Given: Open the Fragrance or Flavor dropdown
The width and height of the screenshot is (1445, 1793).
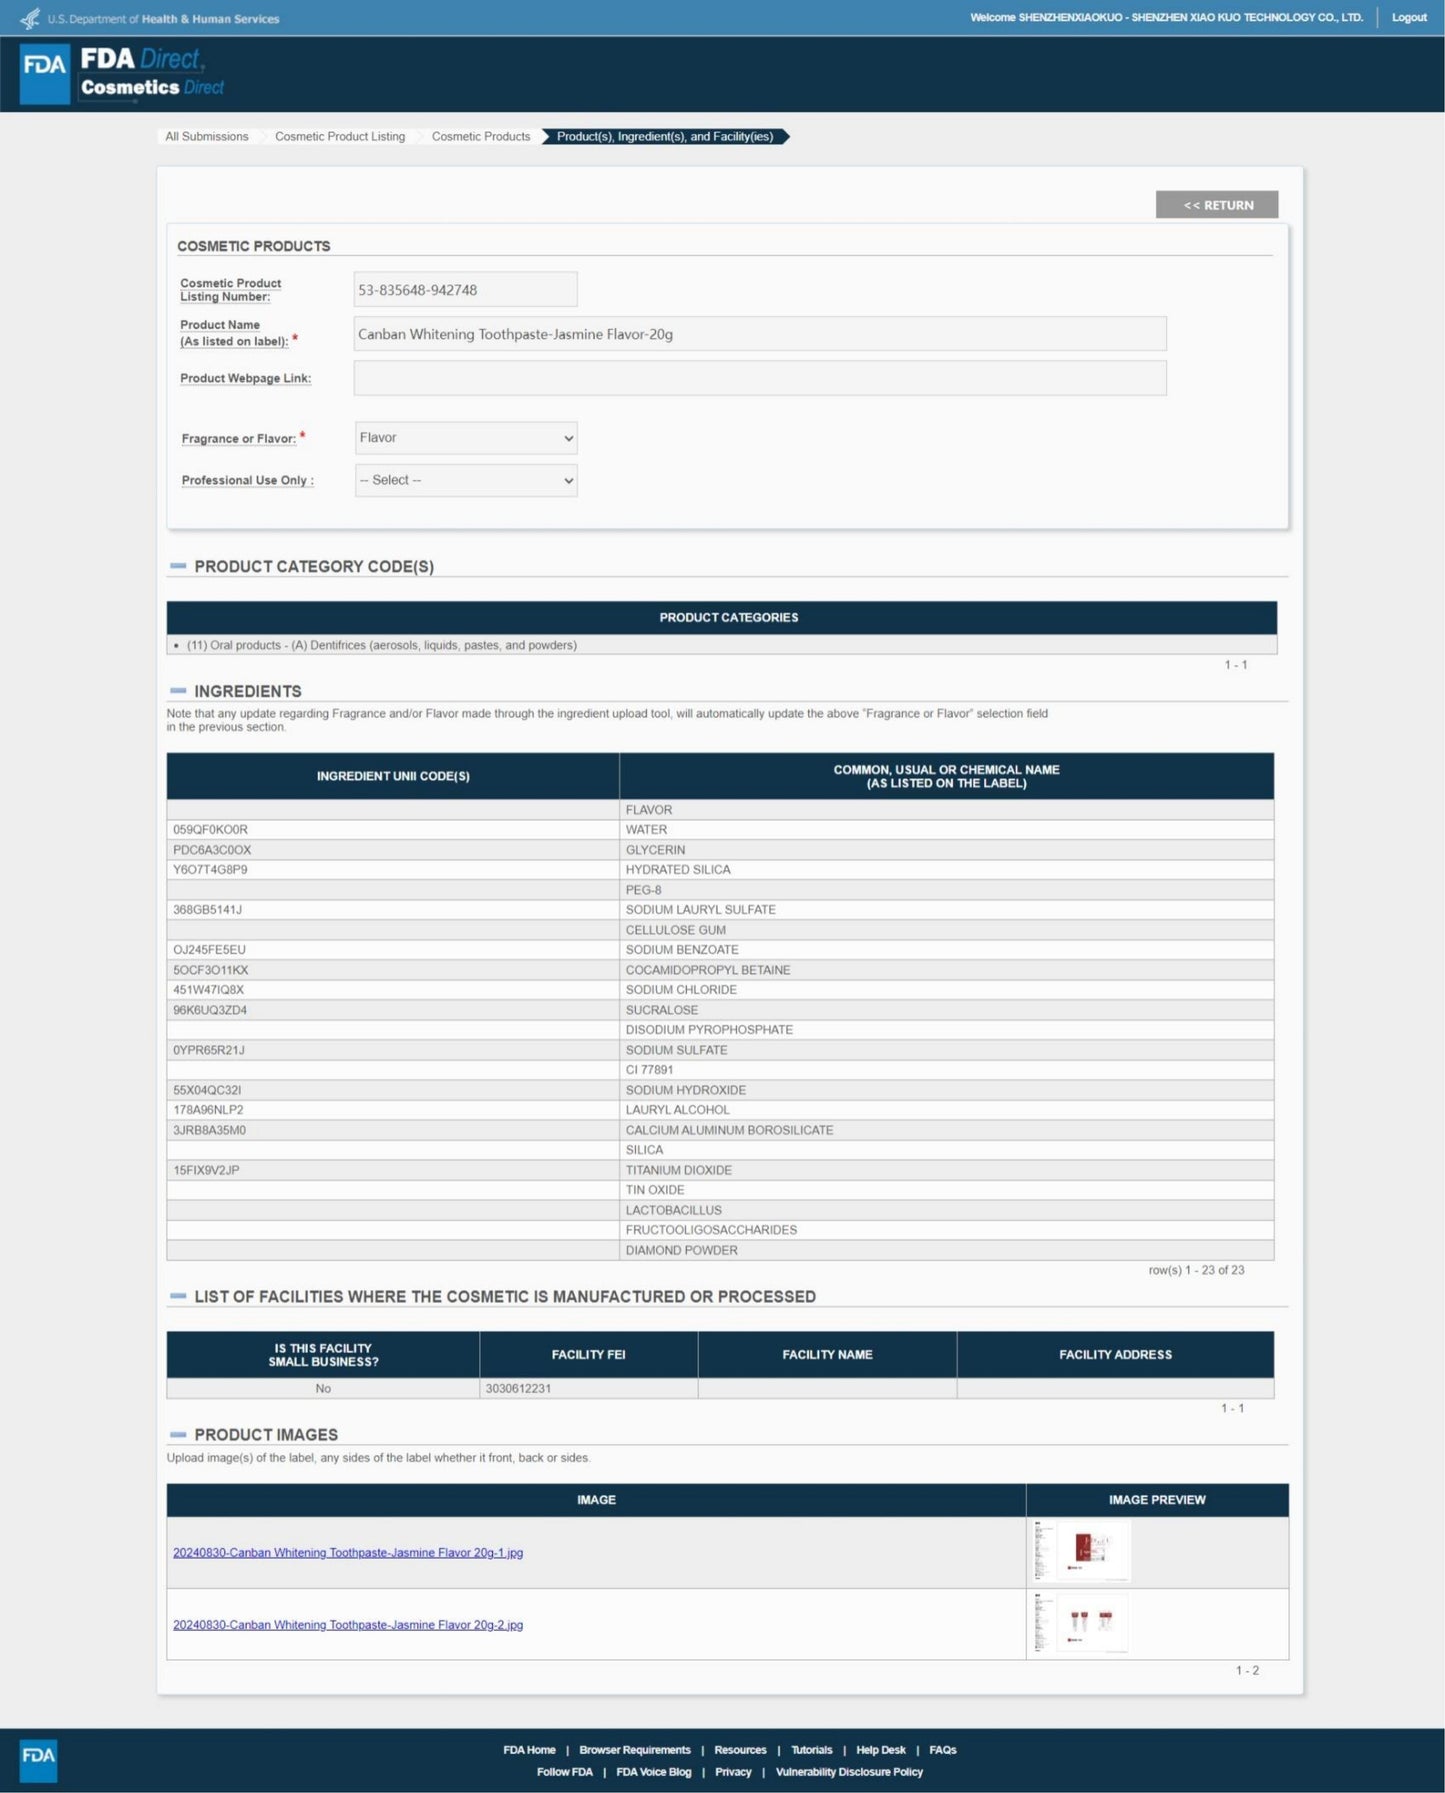Looking at the screenshot, I should (466, 438).
